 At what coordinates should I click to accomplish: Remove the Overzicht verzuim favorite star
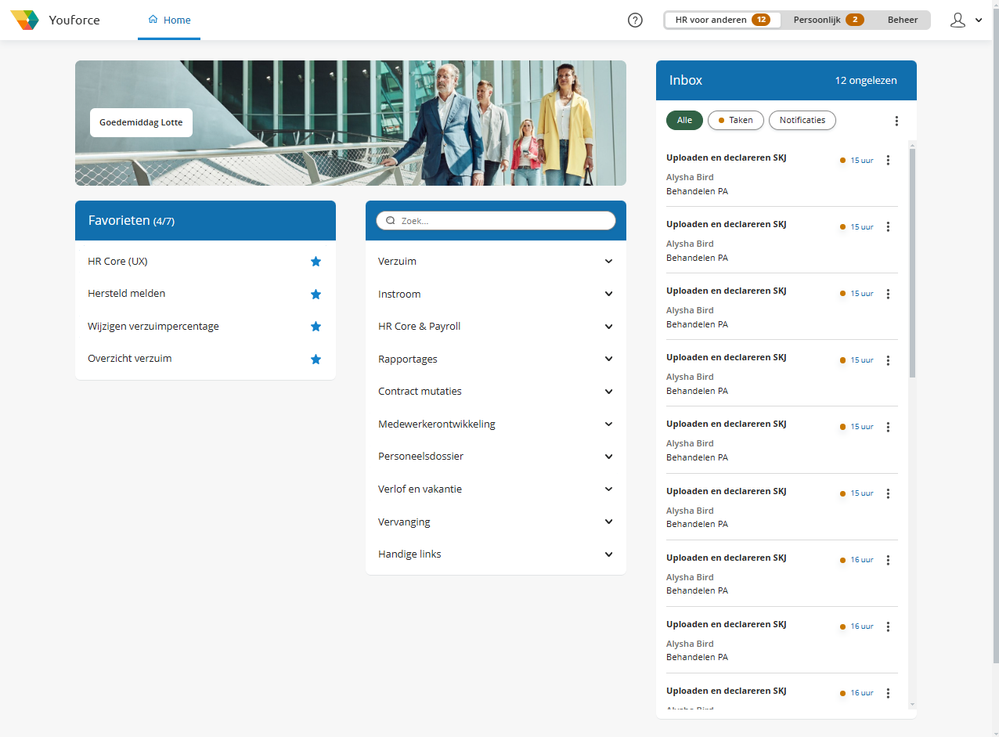tap(315, 359)
